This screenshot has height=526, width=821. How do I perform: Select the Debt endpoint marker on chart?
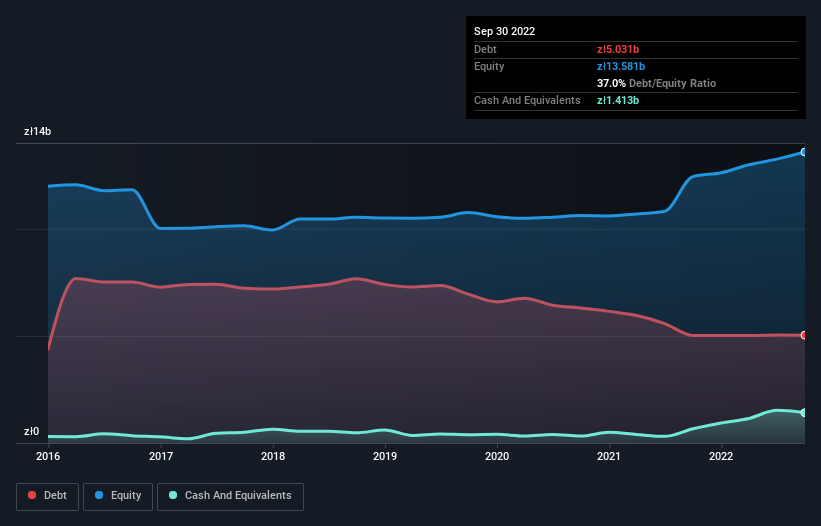coord(804,335)
